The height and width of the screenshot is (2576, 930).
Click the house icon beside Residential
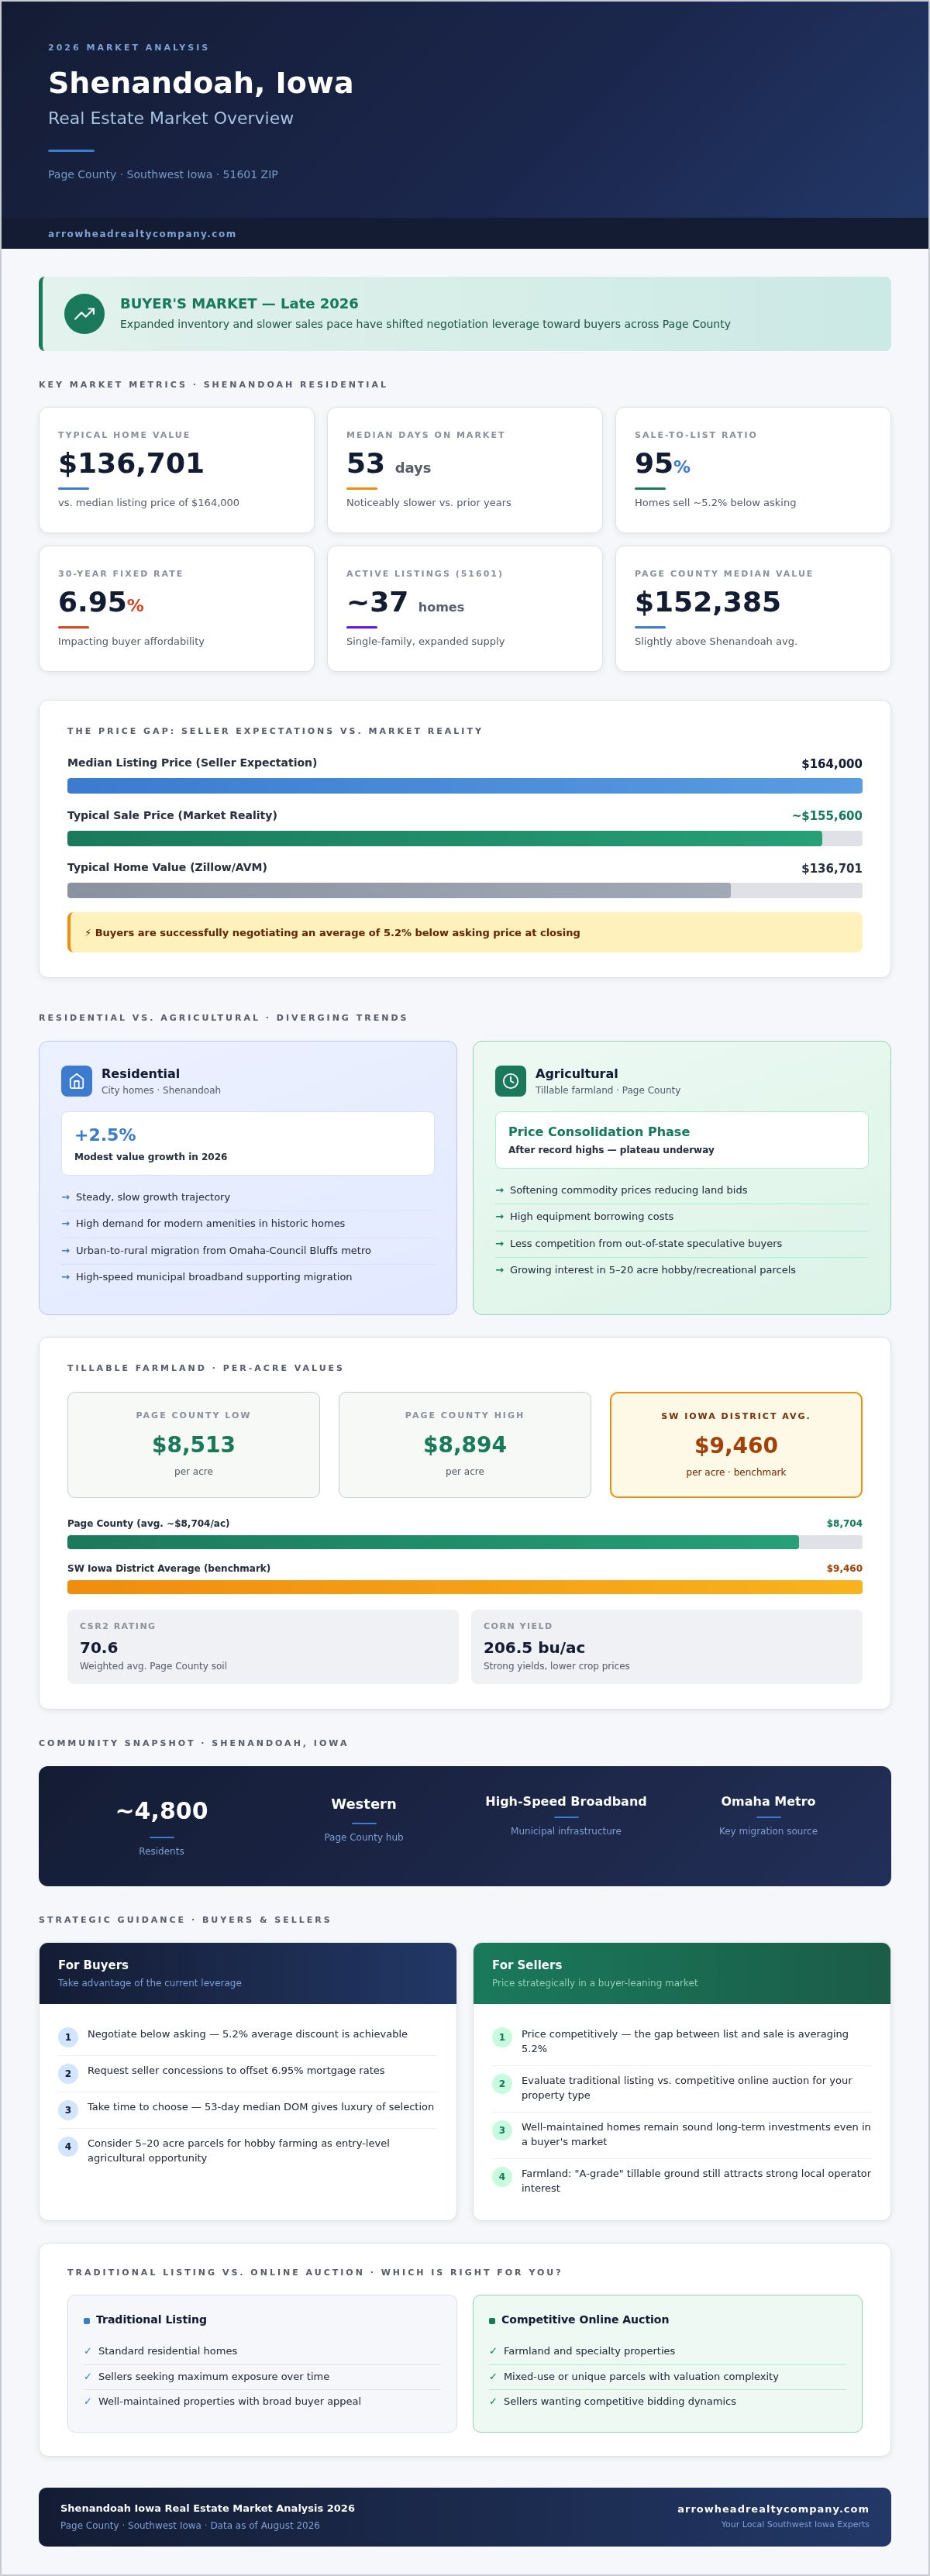[77, 1081]
